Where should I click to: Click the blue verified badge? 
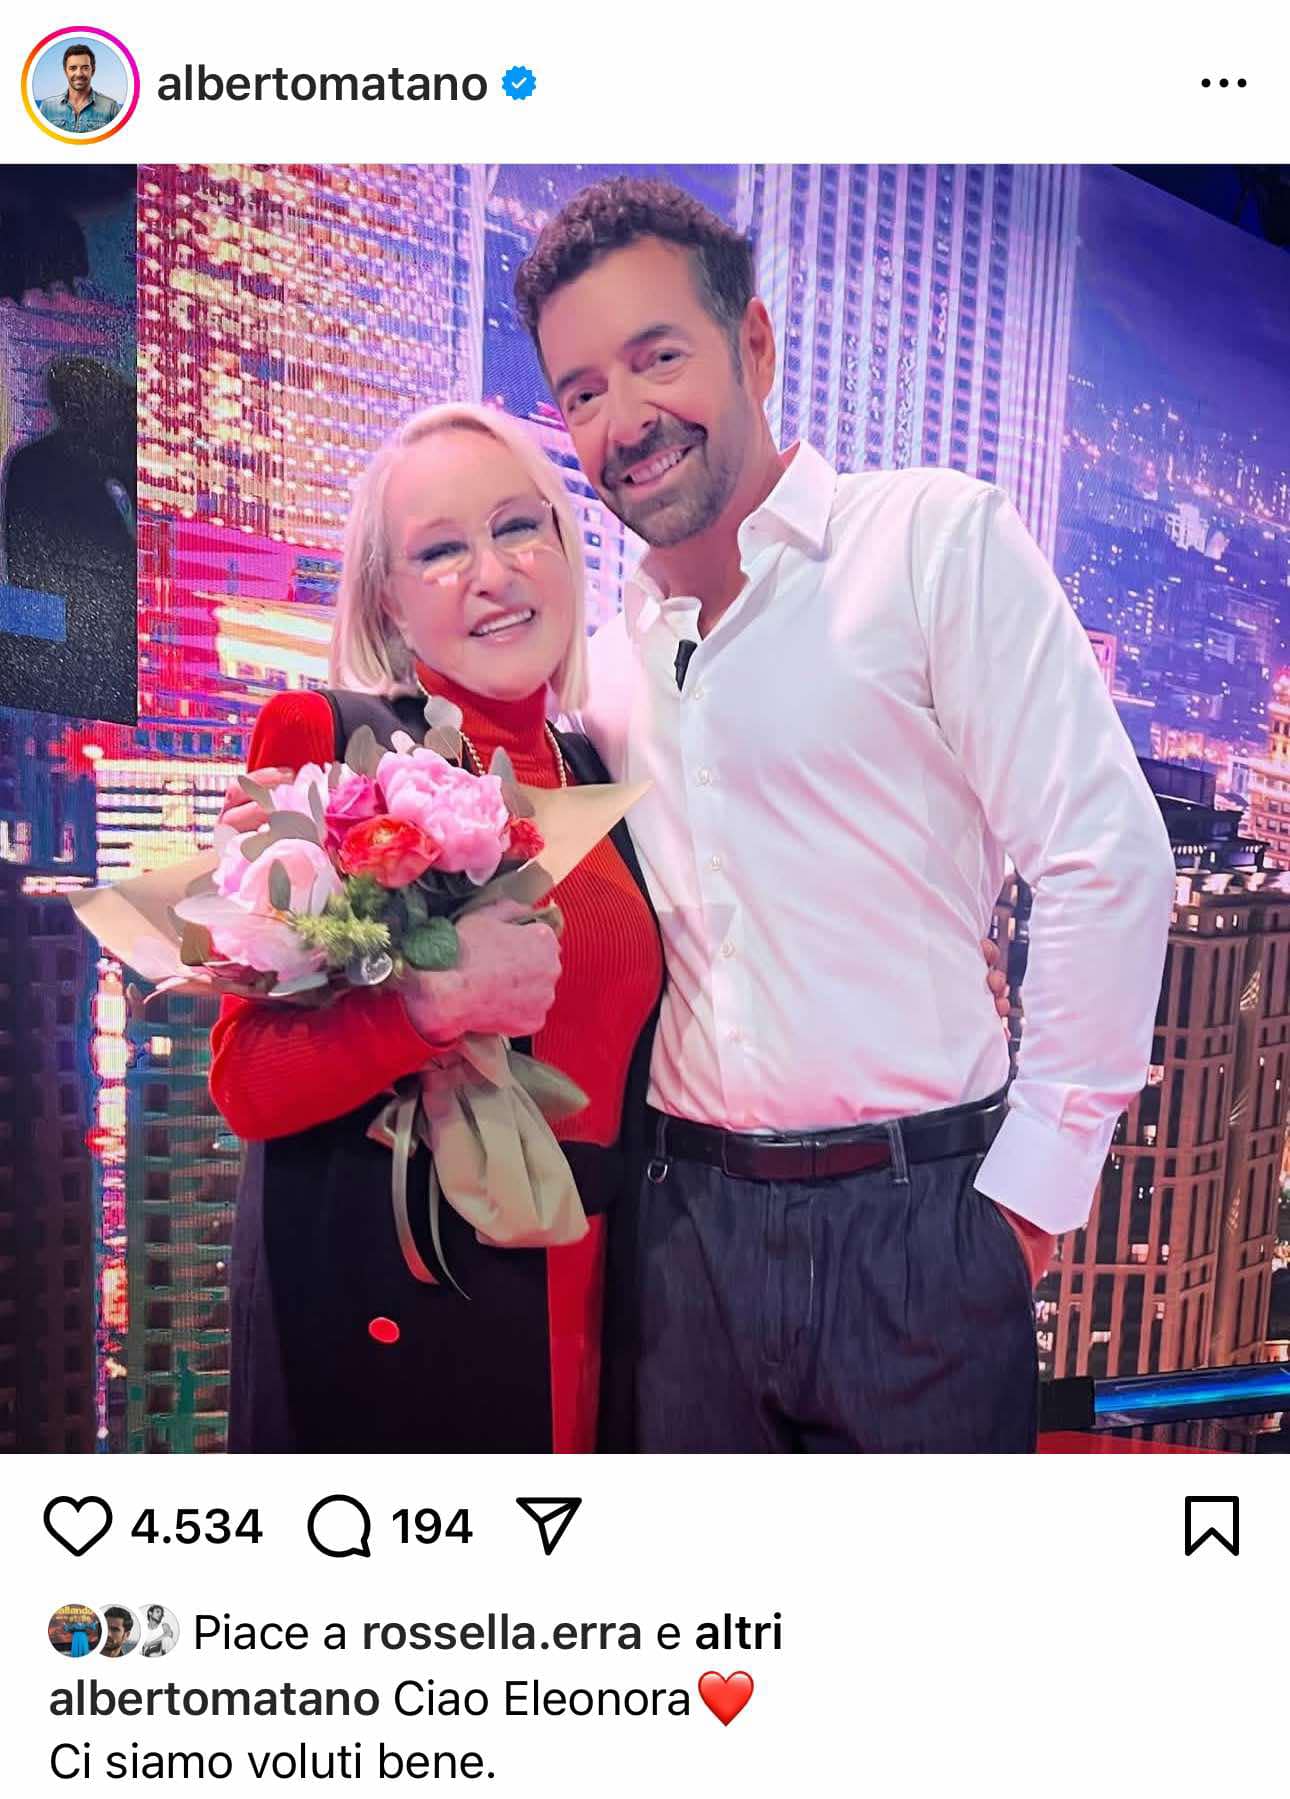[x=518, y=84]
